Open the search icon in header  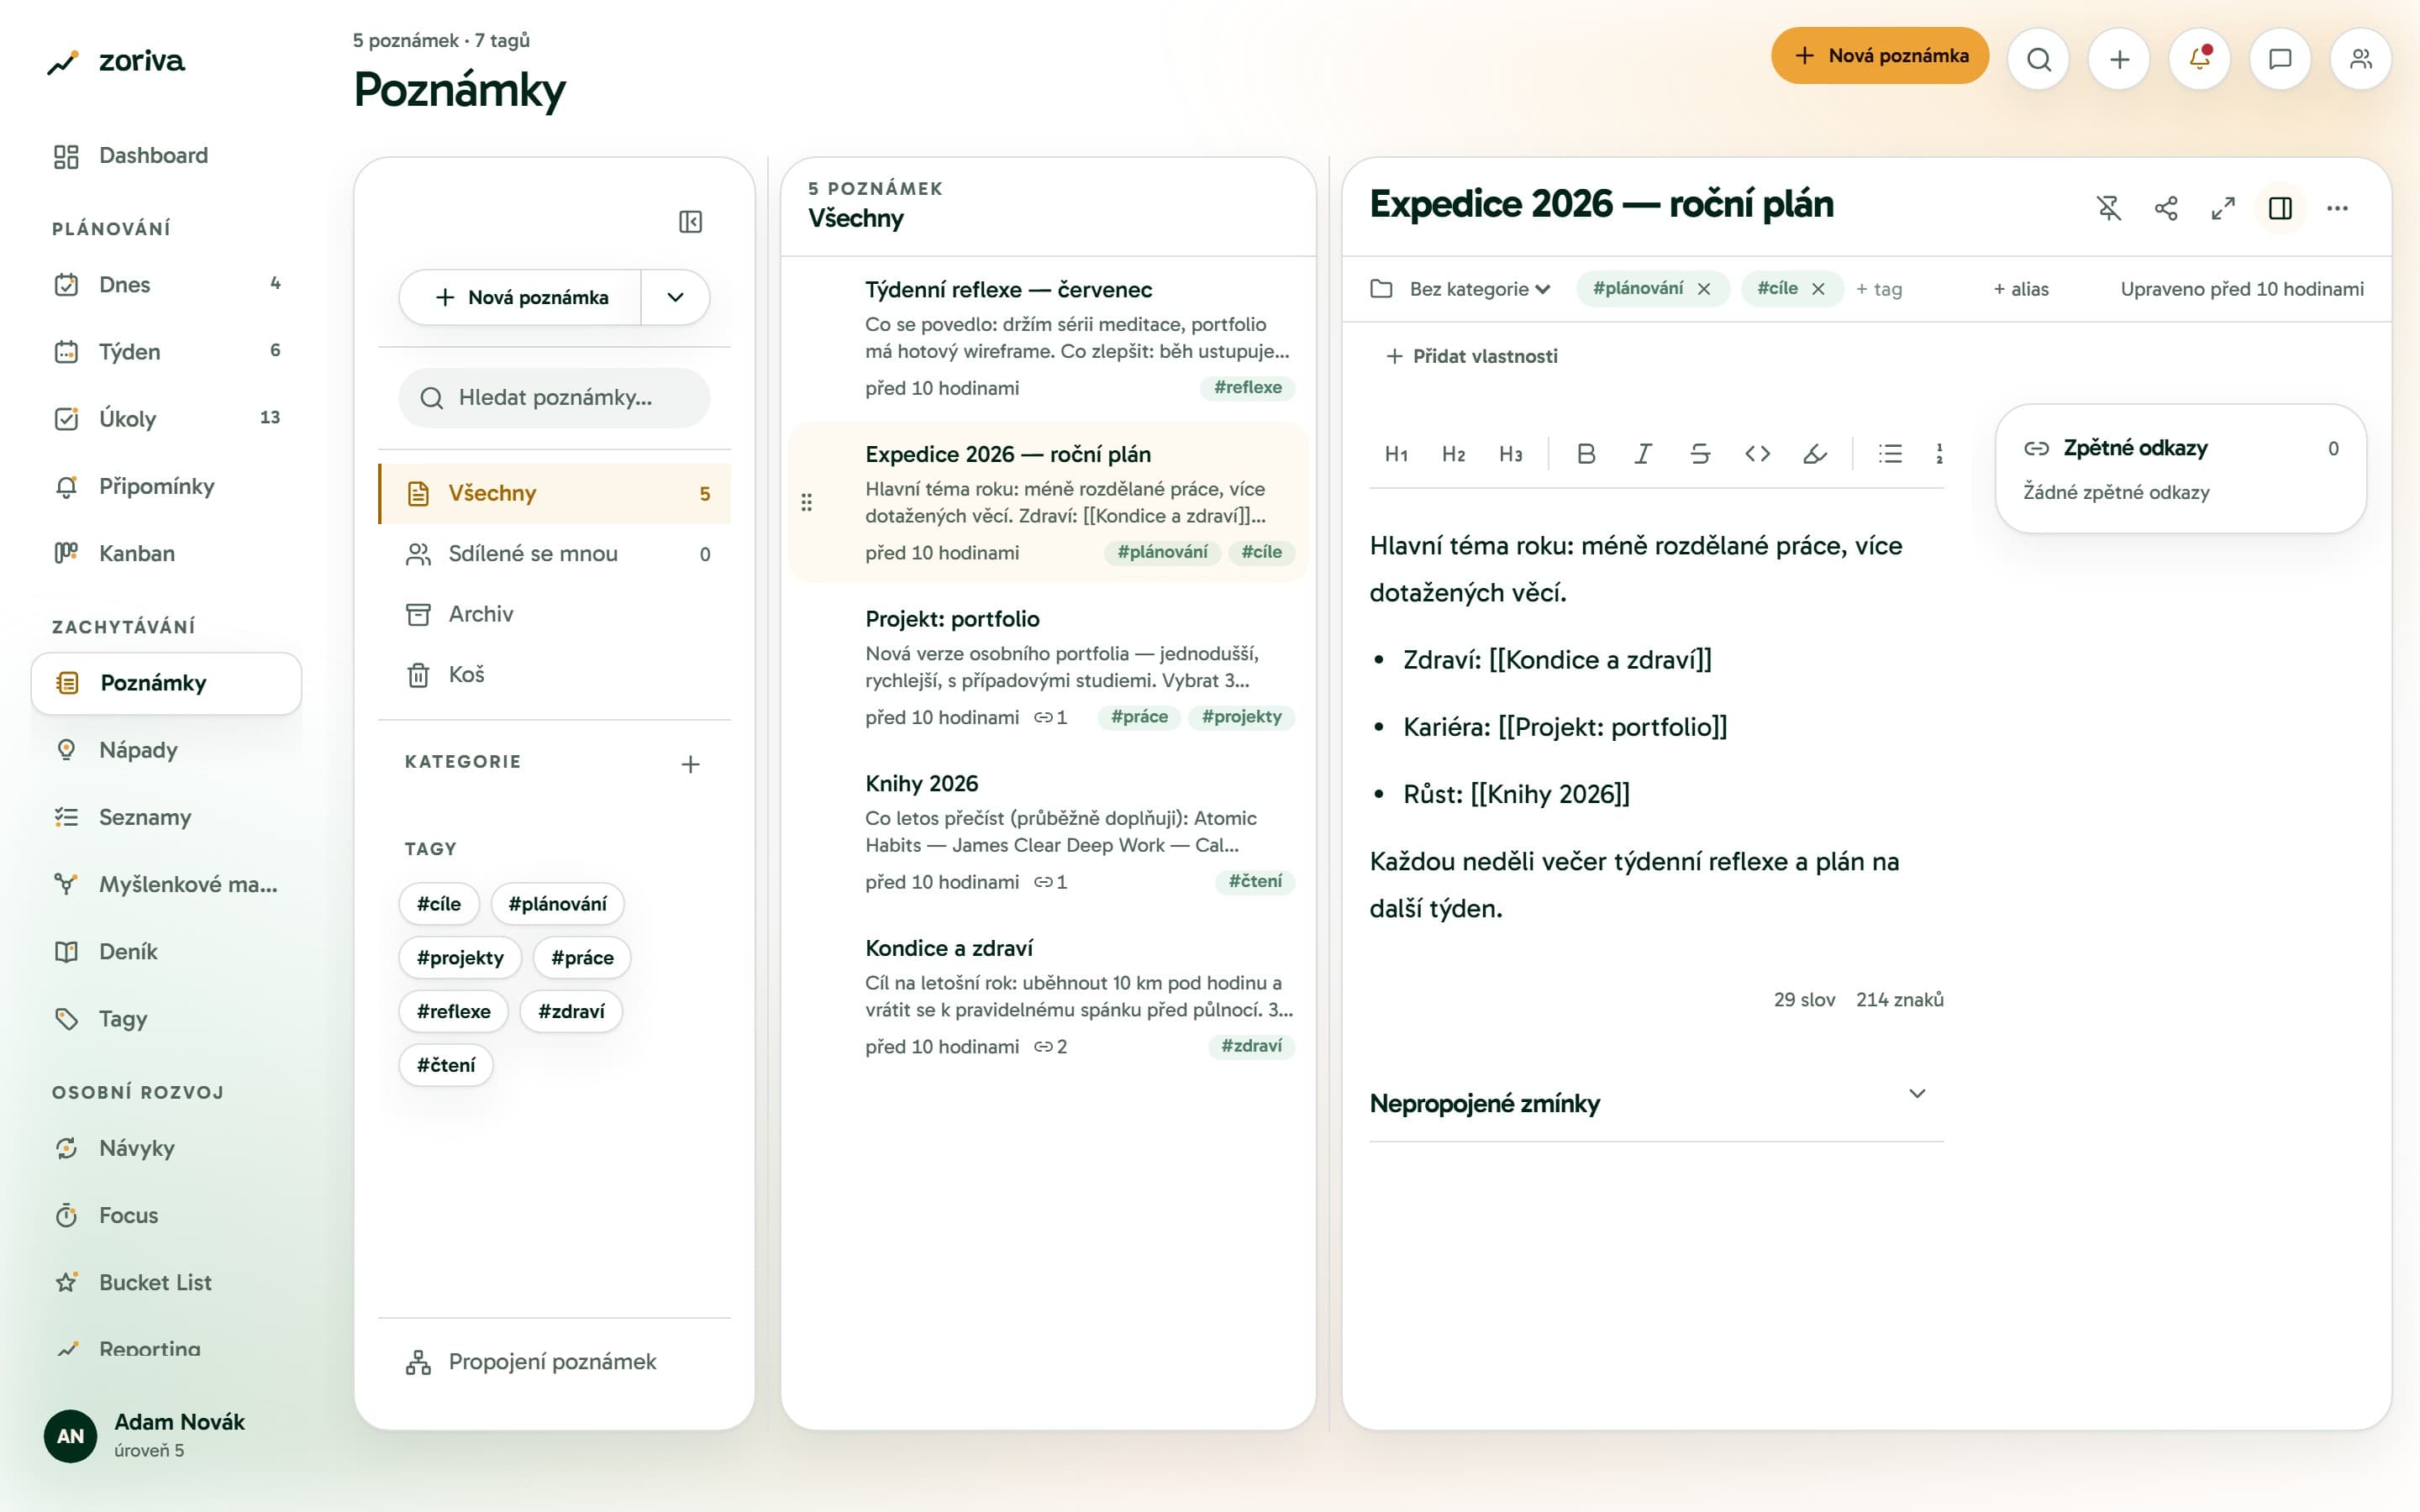(2038, 59)
